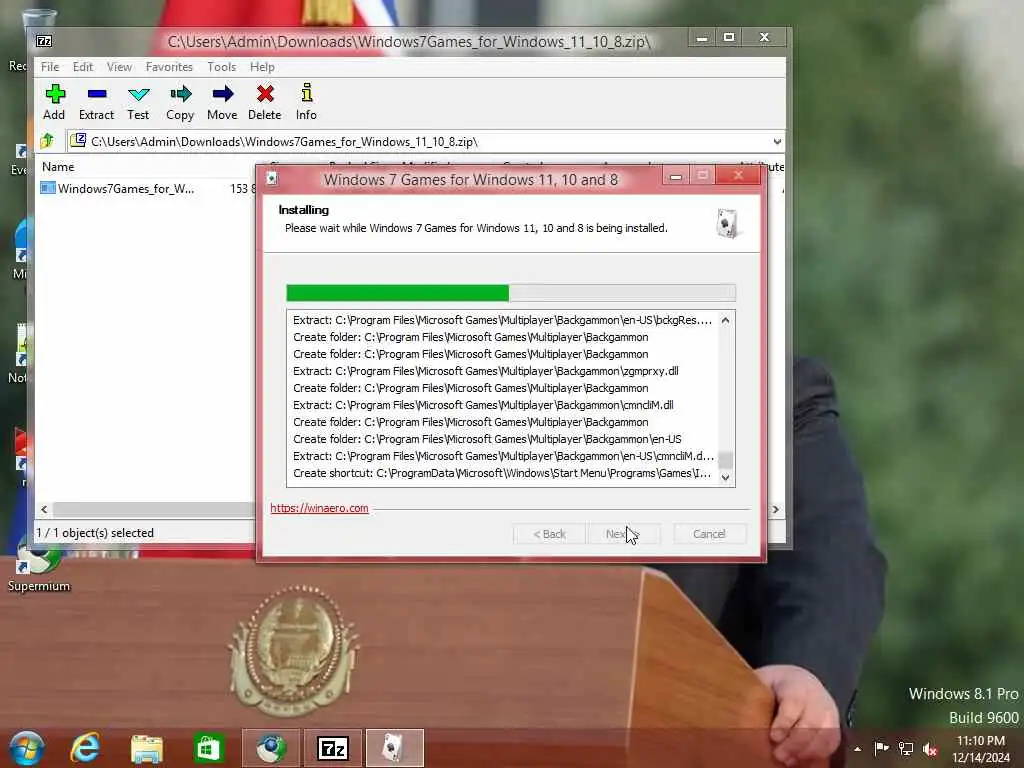
Task: Open File Explorer from taskbar
Action: [x=146, y=749]
